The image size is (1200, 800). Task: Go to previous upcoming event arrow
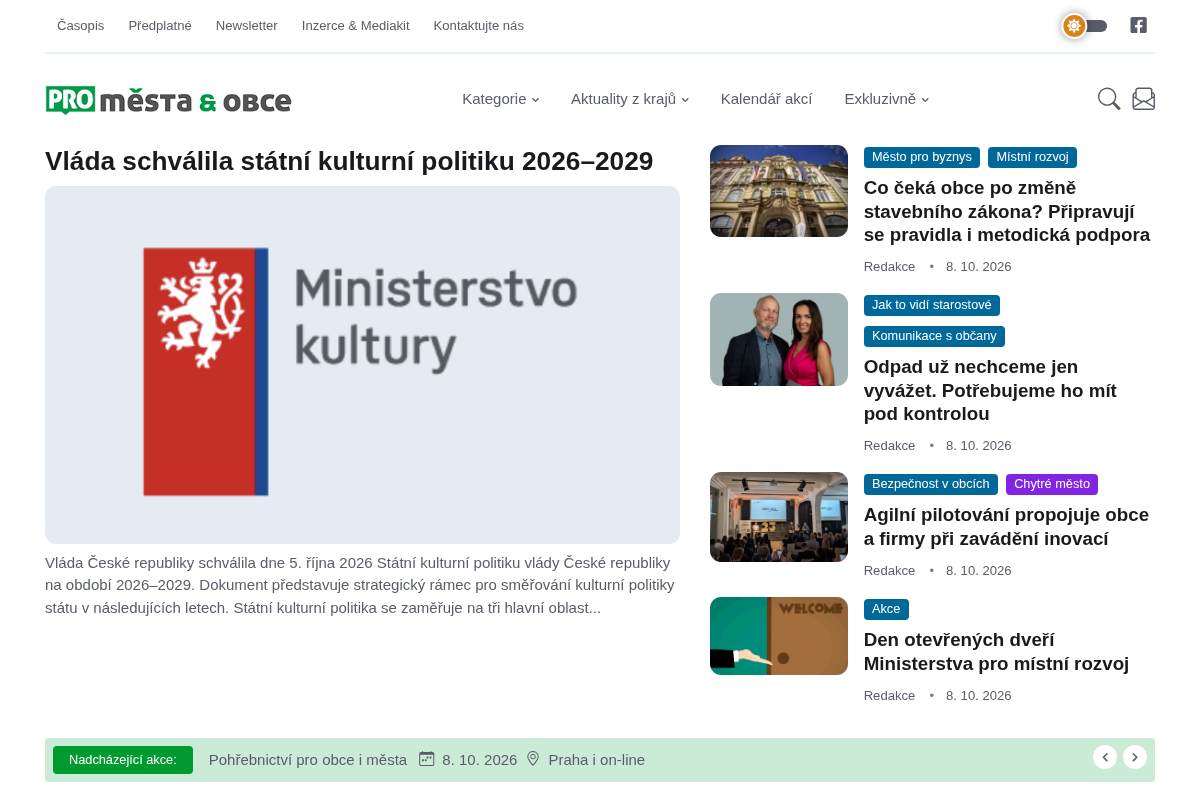tap(1105, 757)
